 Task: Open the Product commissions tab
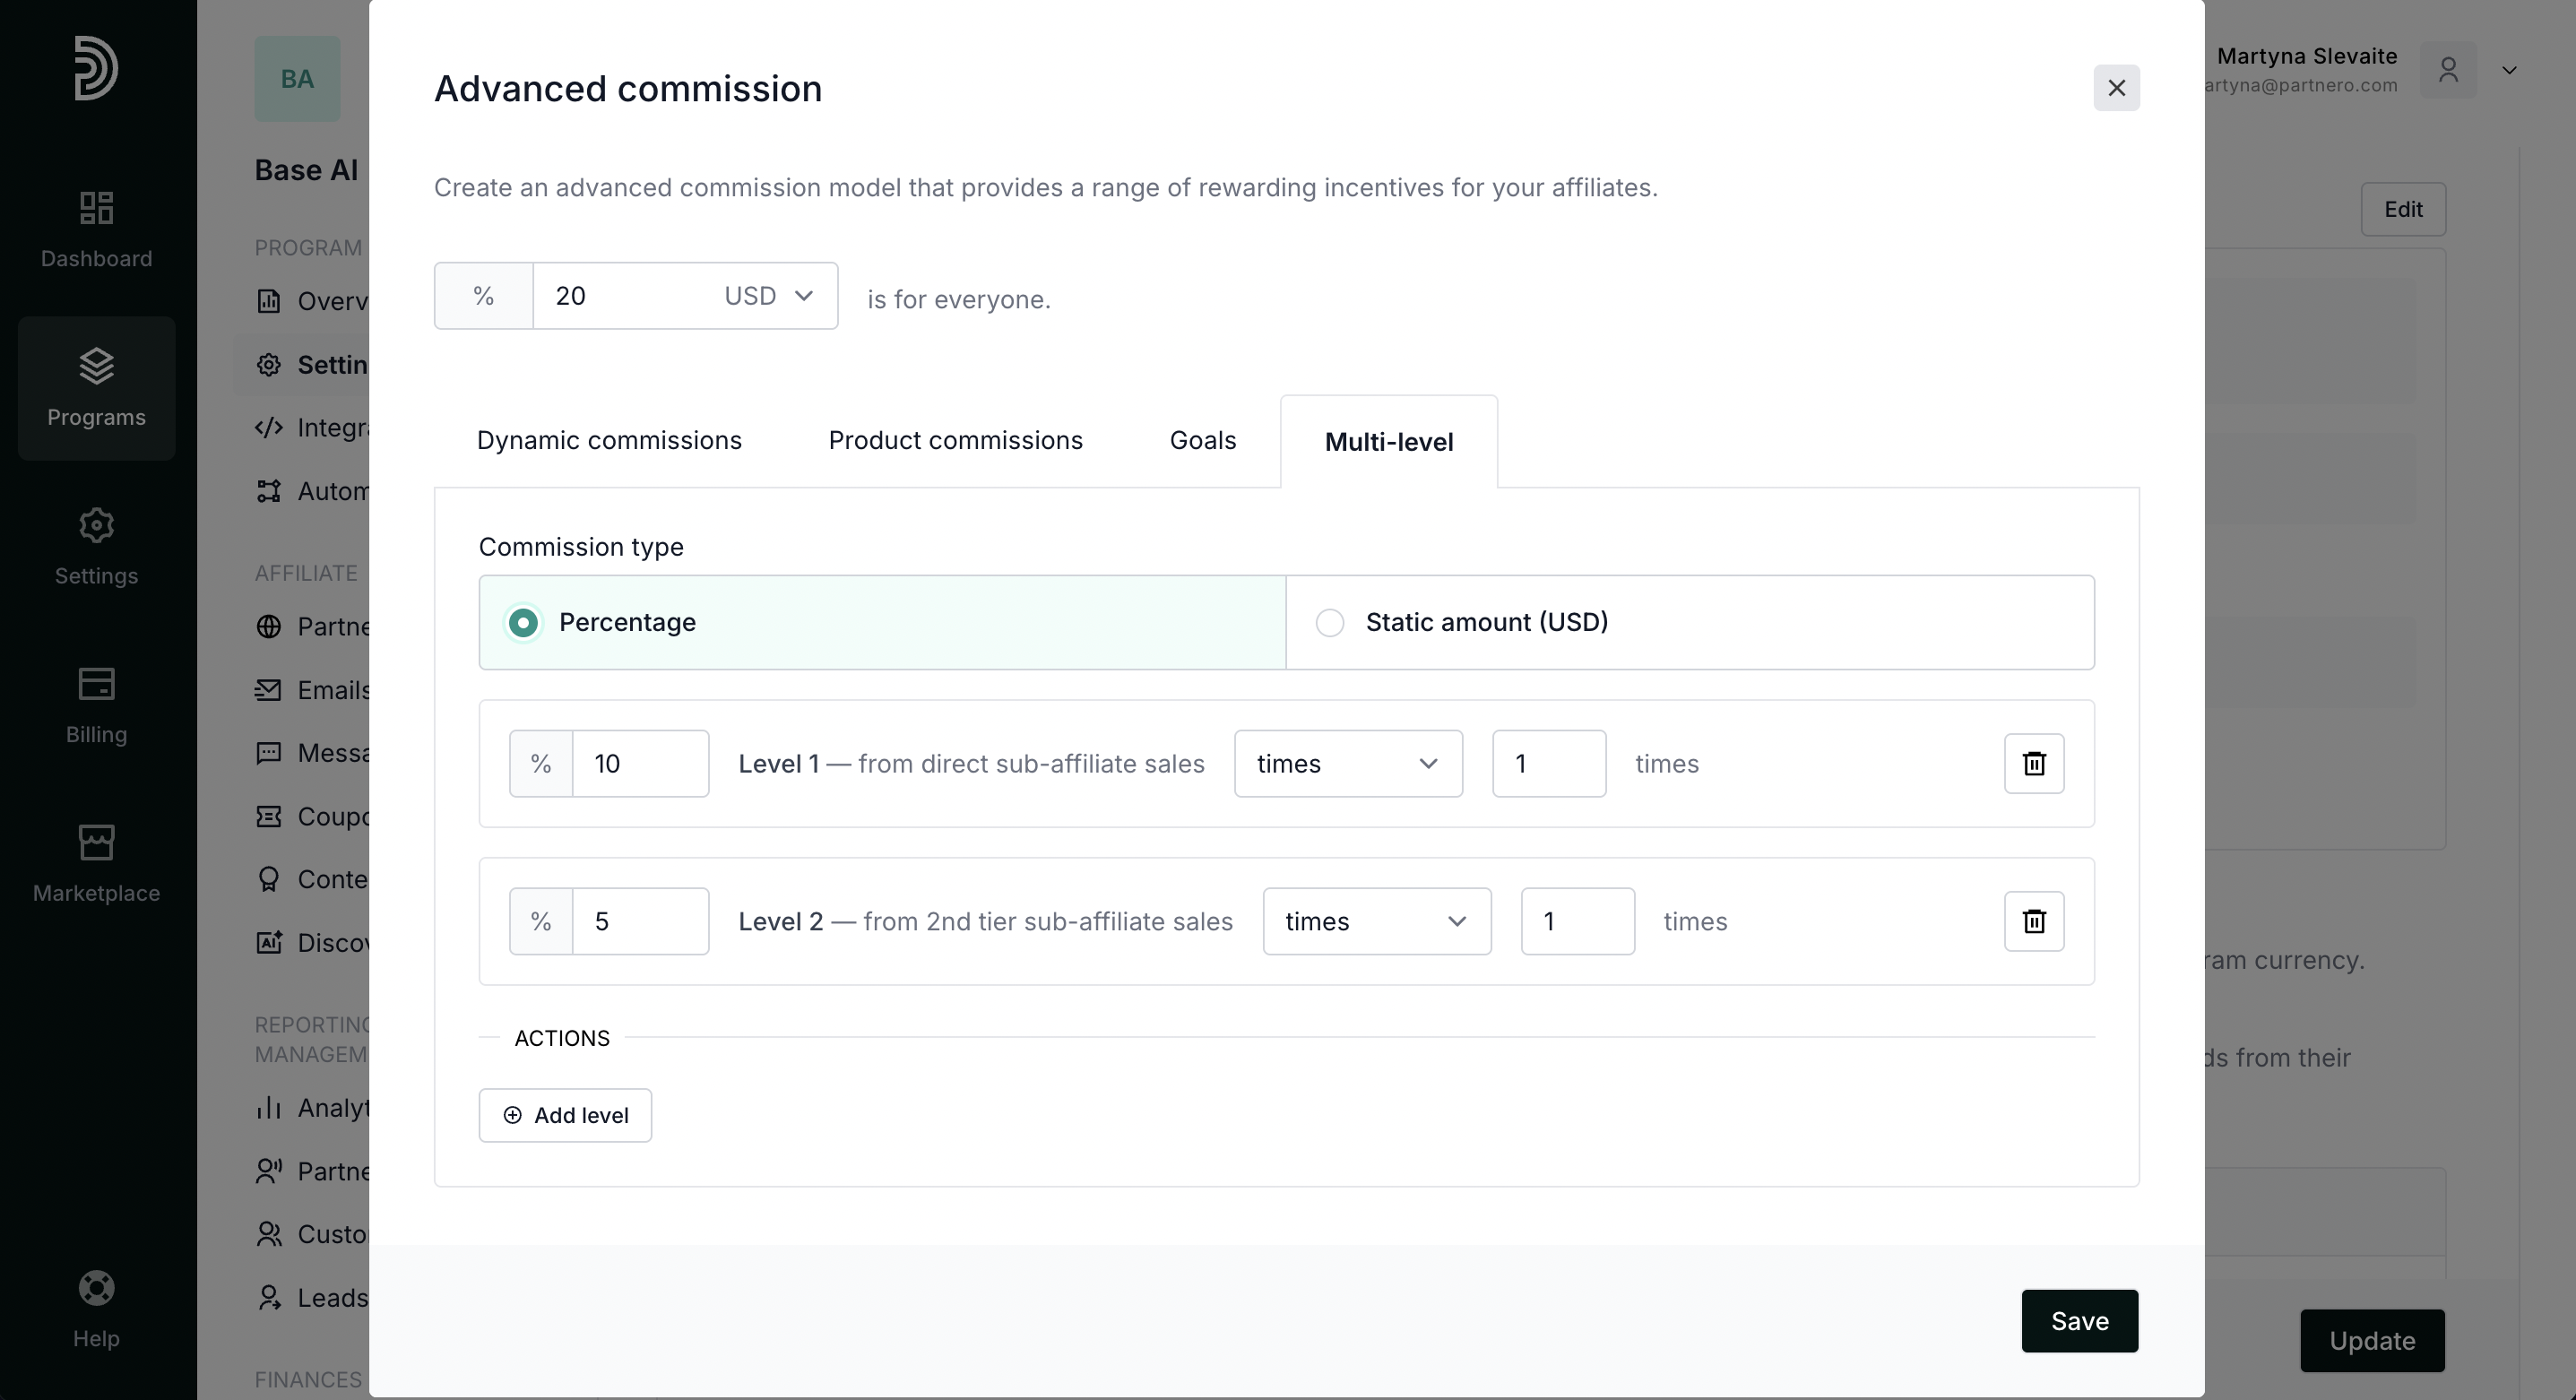955,441
